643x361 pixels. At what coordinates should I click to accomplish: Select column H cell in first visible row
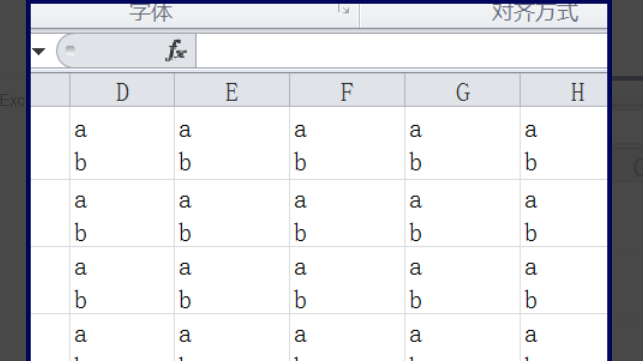pos(564,143)
